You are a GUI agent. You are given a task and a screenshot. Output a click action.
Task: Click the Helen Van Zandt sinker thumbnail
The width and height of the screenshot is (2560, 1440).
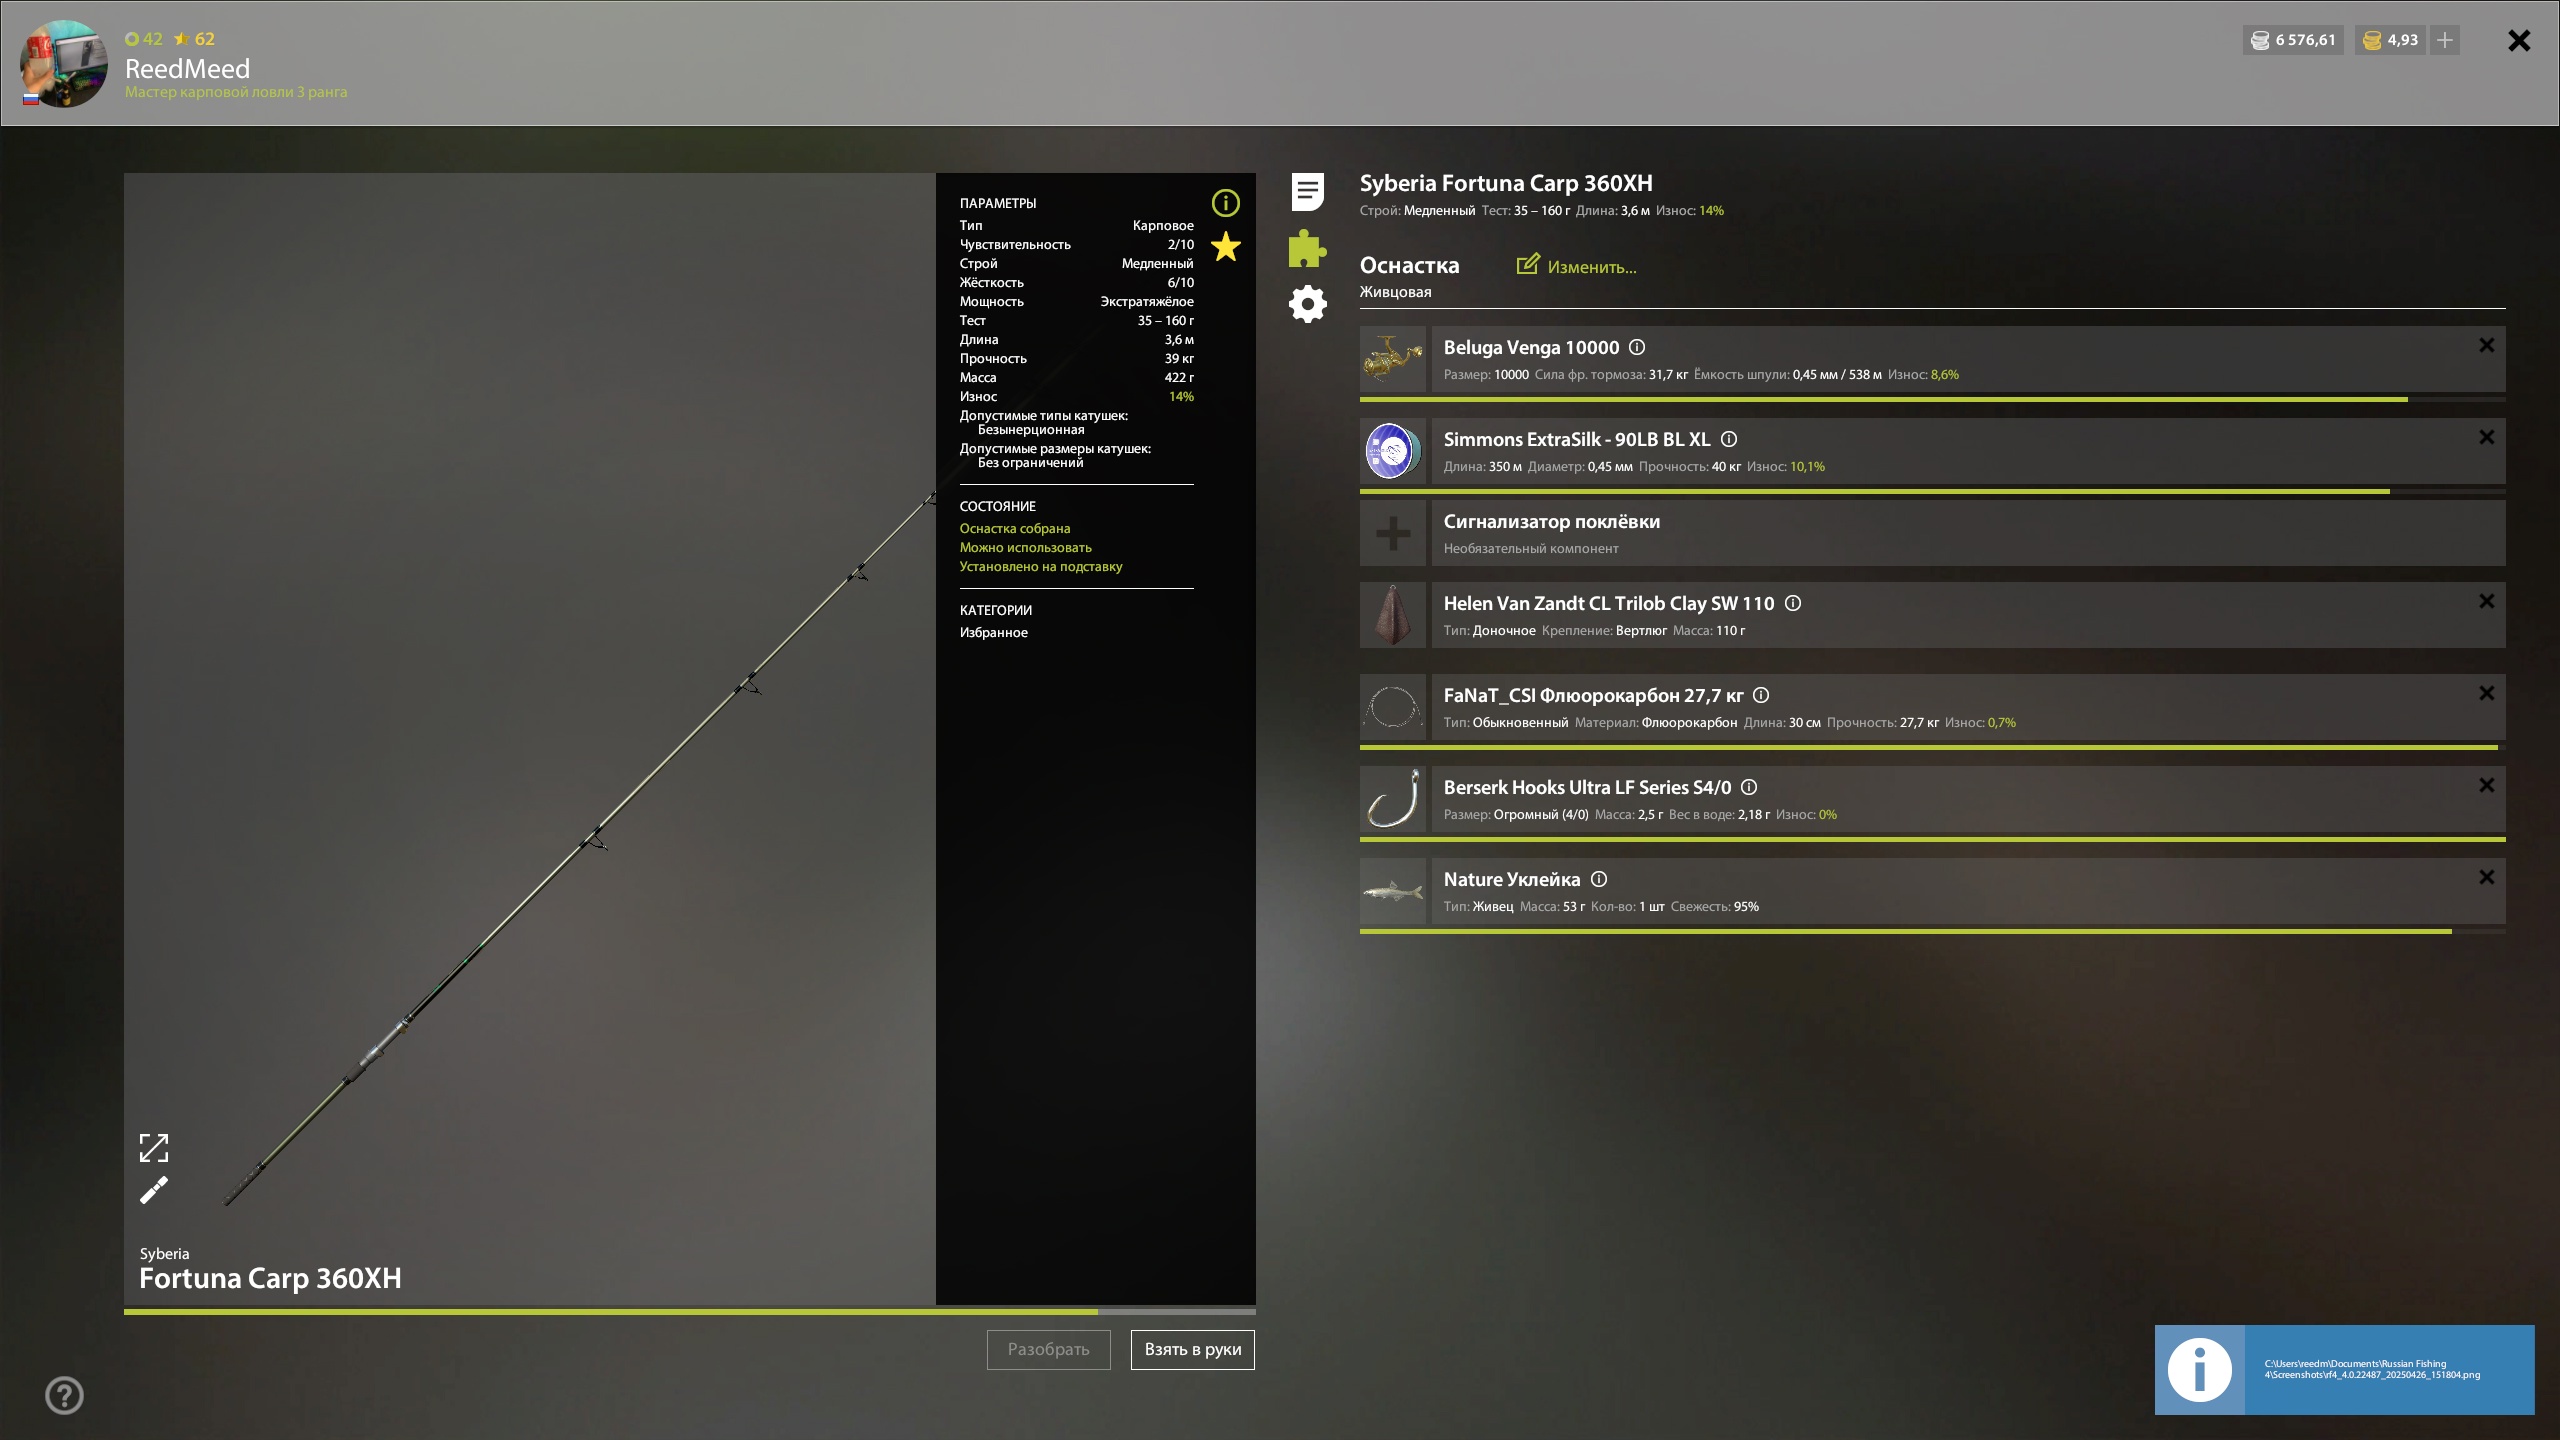tap(1392, 615)
